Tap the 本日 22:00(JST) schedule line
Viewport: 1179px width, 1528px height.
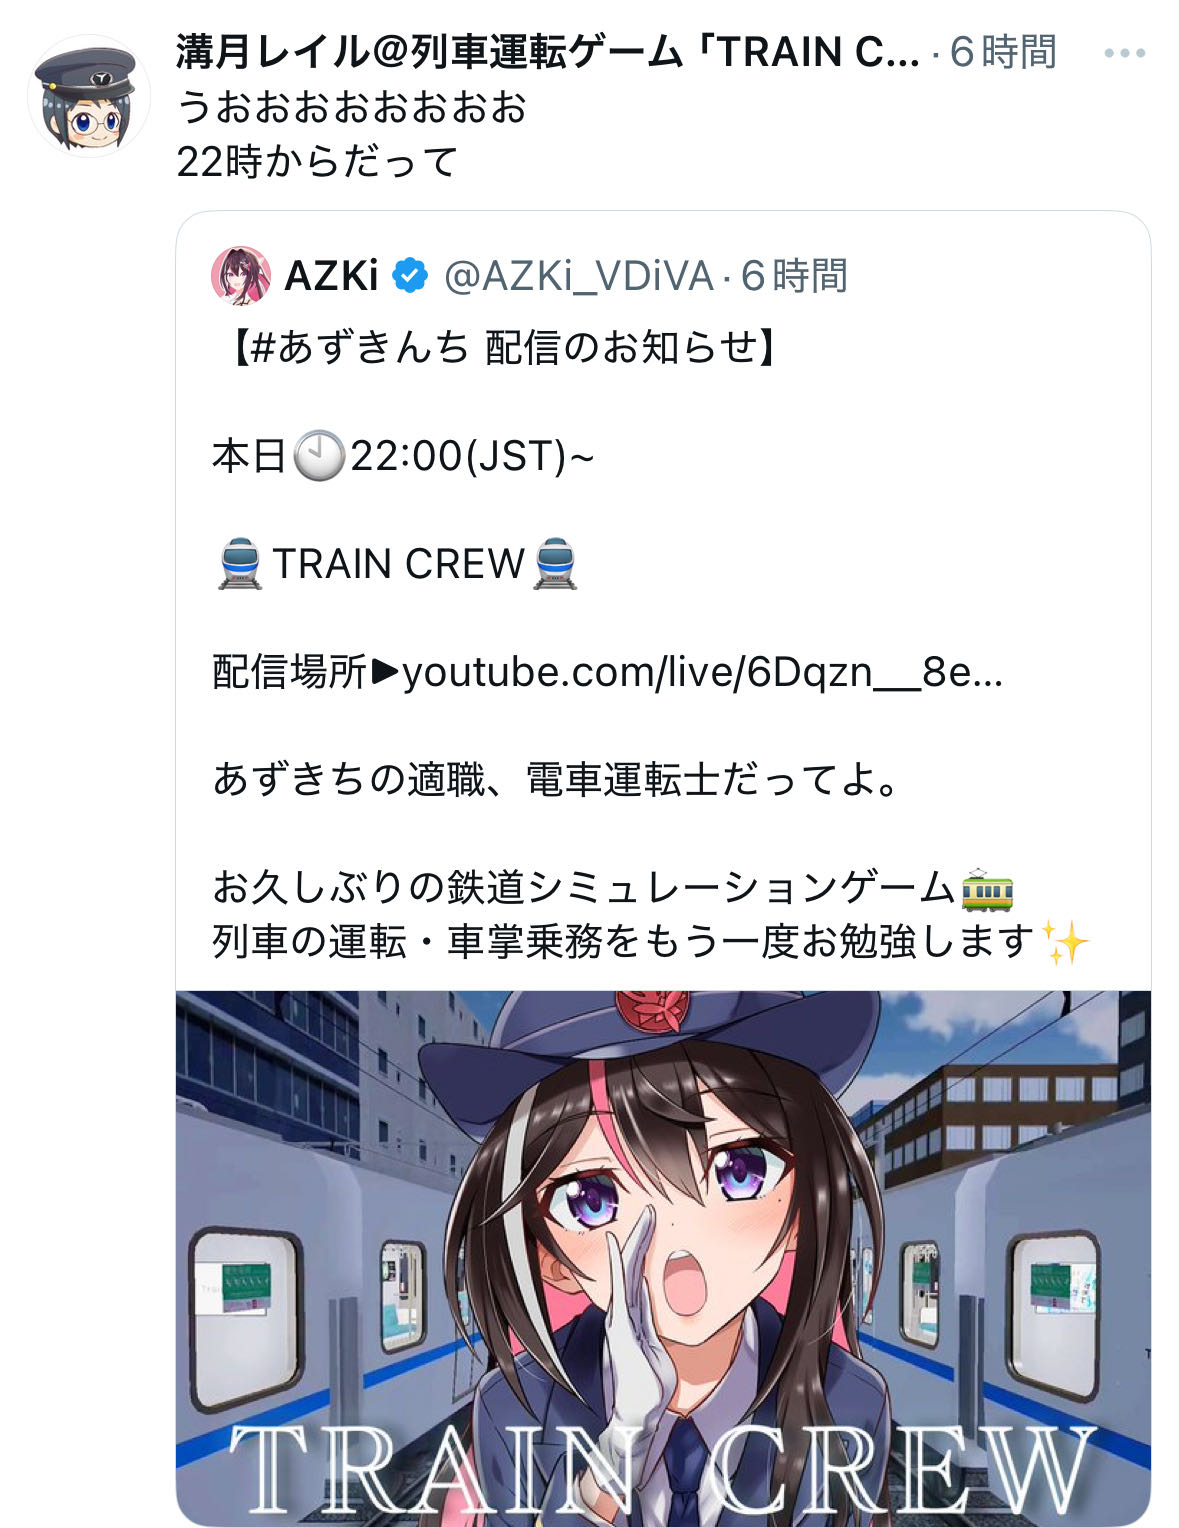(403, 456)
